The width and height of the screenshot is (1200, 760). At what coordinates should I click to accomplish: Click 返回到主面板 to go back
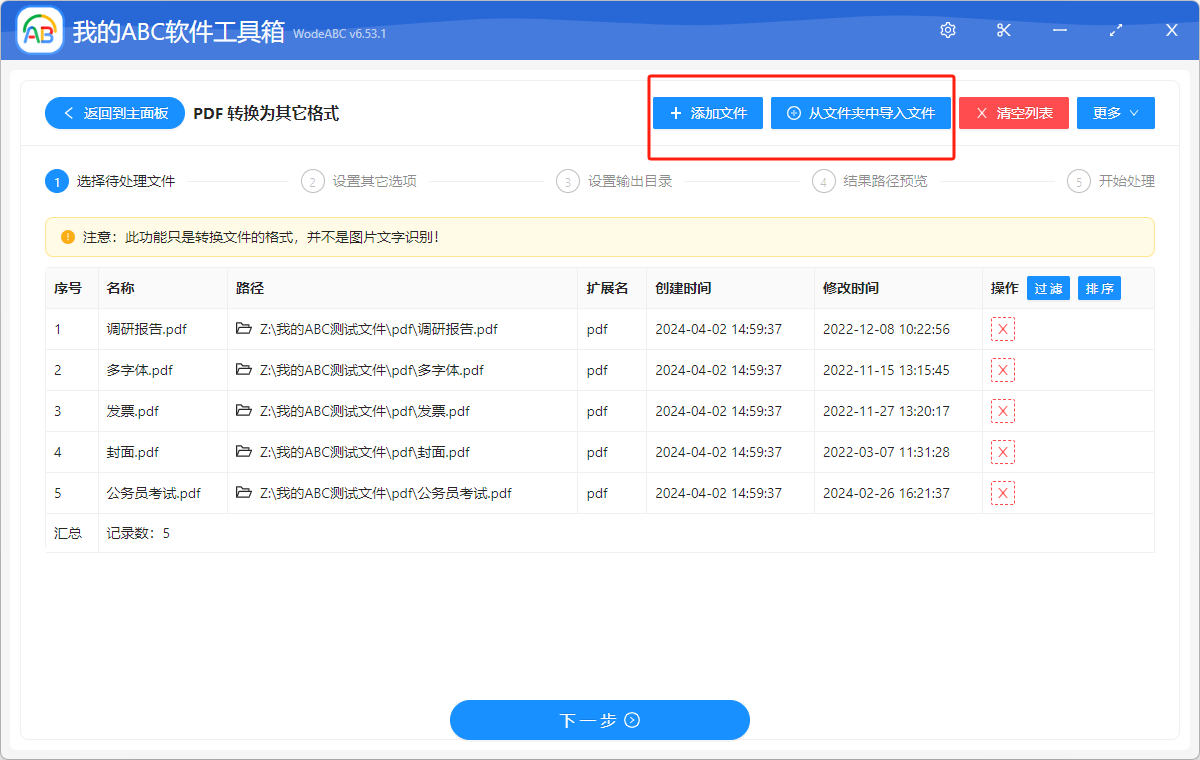[x=114, y=113]
